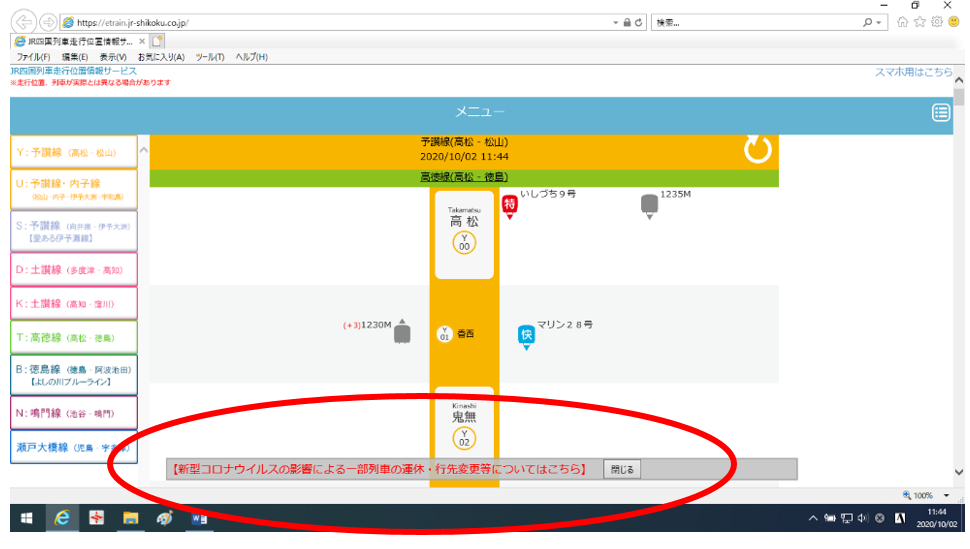Open the 編集(E) menu
Screen dimensions: 970x549
[x=75, y=57]
